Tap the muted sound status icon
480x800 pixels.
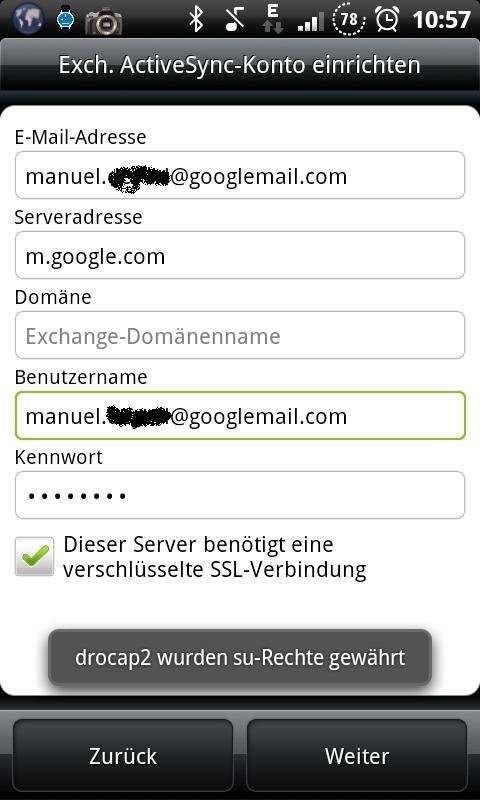235,19
